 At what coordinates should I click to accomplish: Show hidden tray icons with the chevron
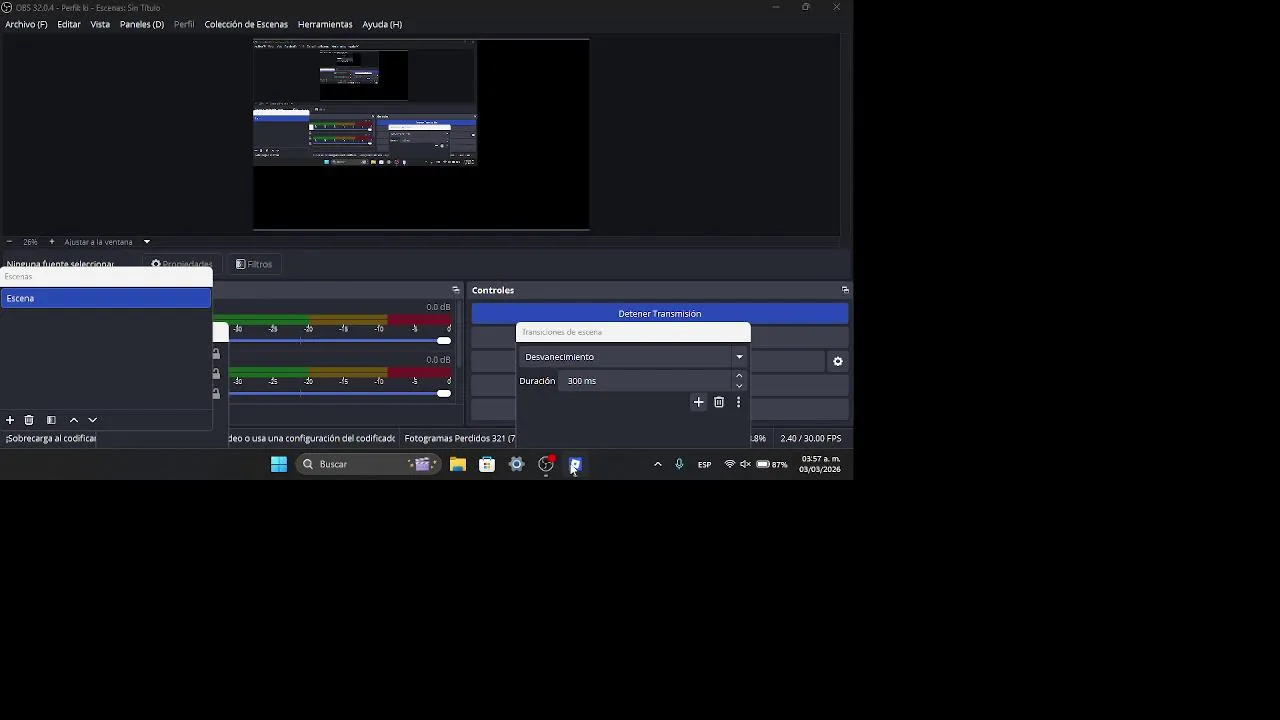point(658,464)
